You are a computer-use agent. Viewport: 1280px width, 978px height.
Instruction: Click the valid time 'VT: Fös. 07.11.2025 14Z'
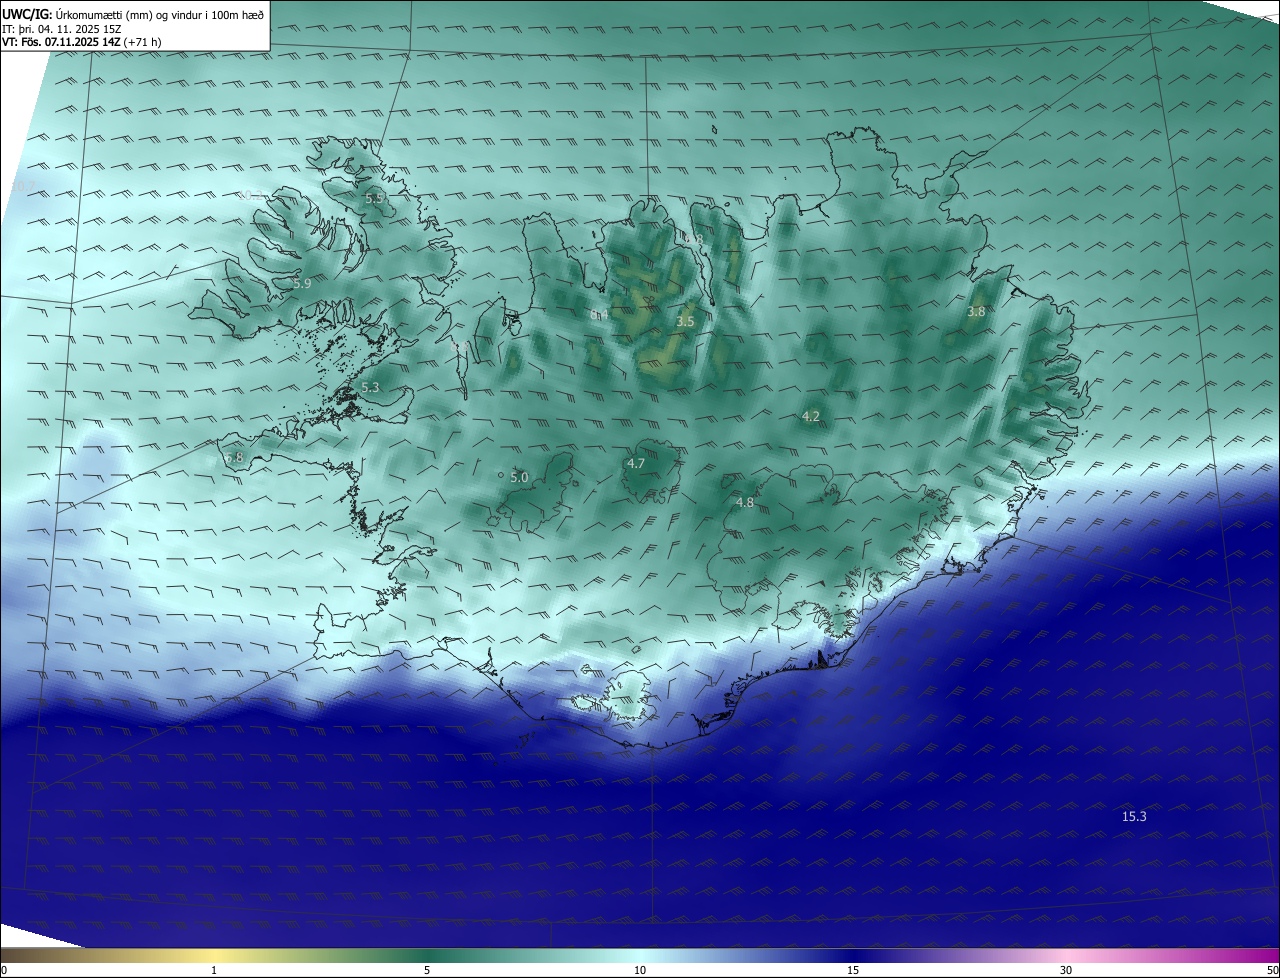pos(62,42)
